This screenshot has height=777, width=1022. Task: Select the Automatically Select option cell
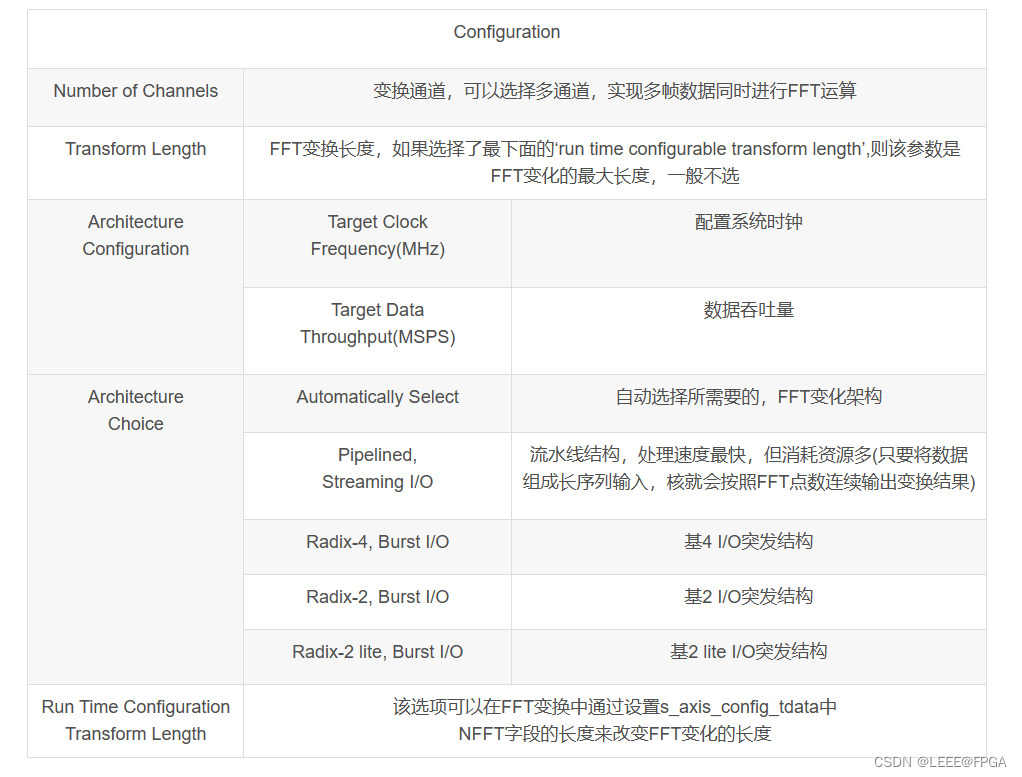(377, 397)
